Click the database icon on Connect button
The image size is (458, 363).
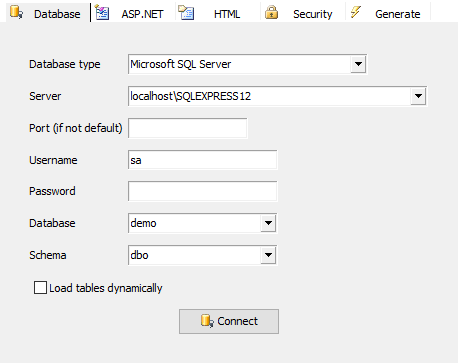[207, 321]
